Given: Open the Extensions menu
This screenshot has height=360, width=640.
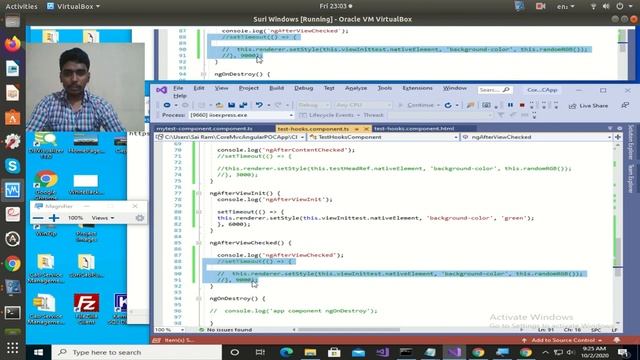Looking at the screenshot, I should 417,88.
